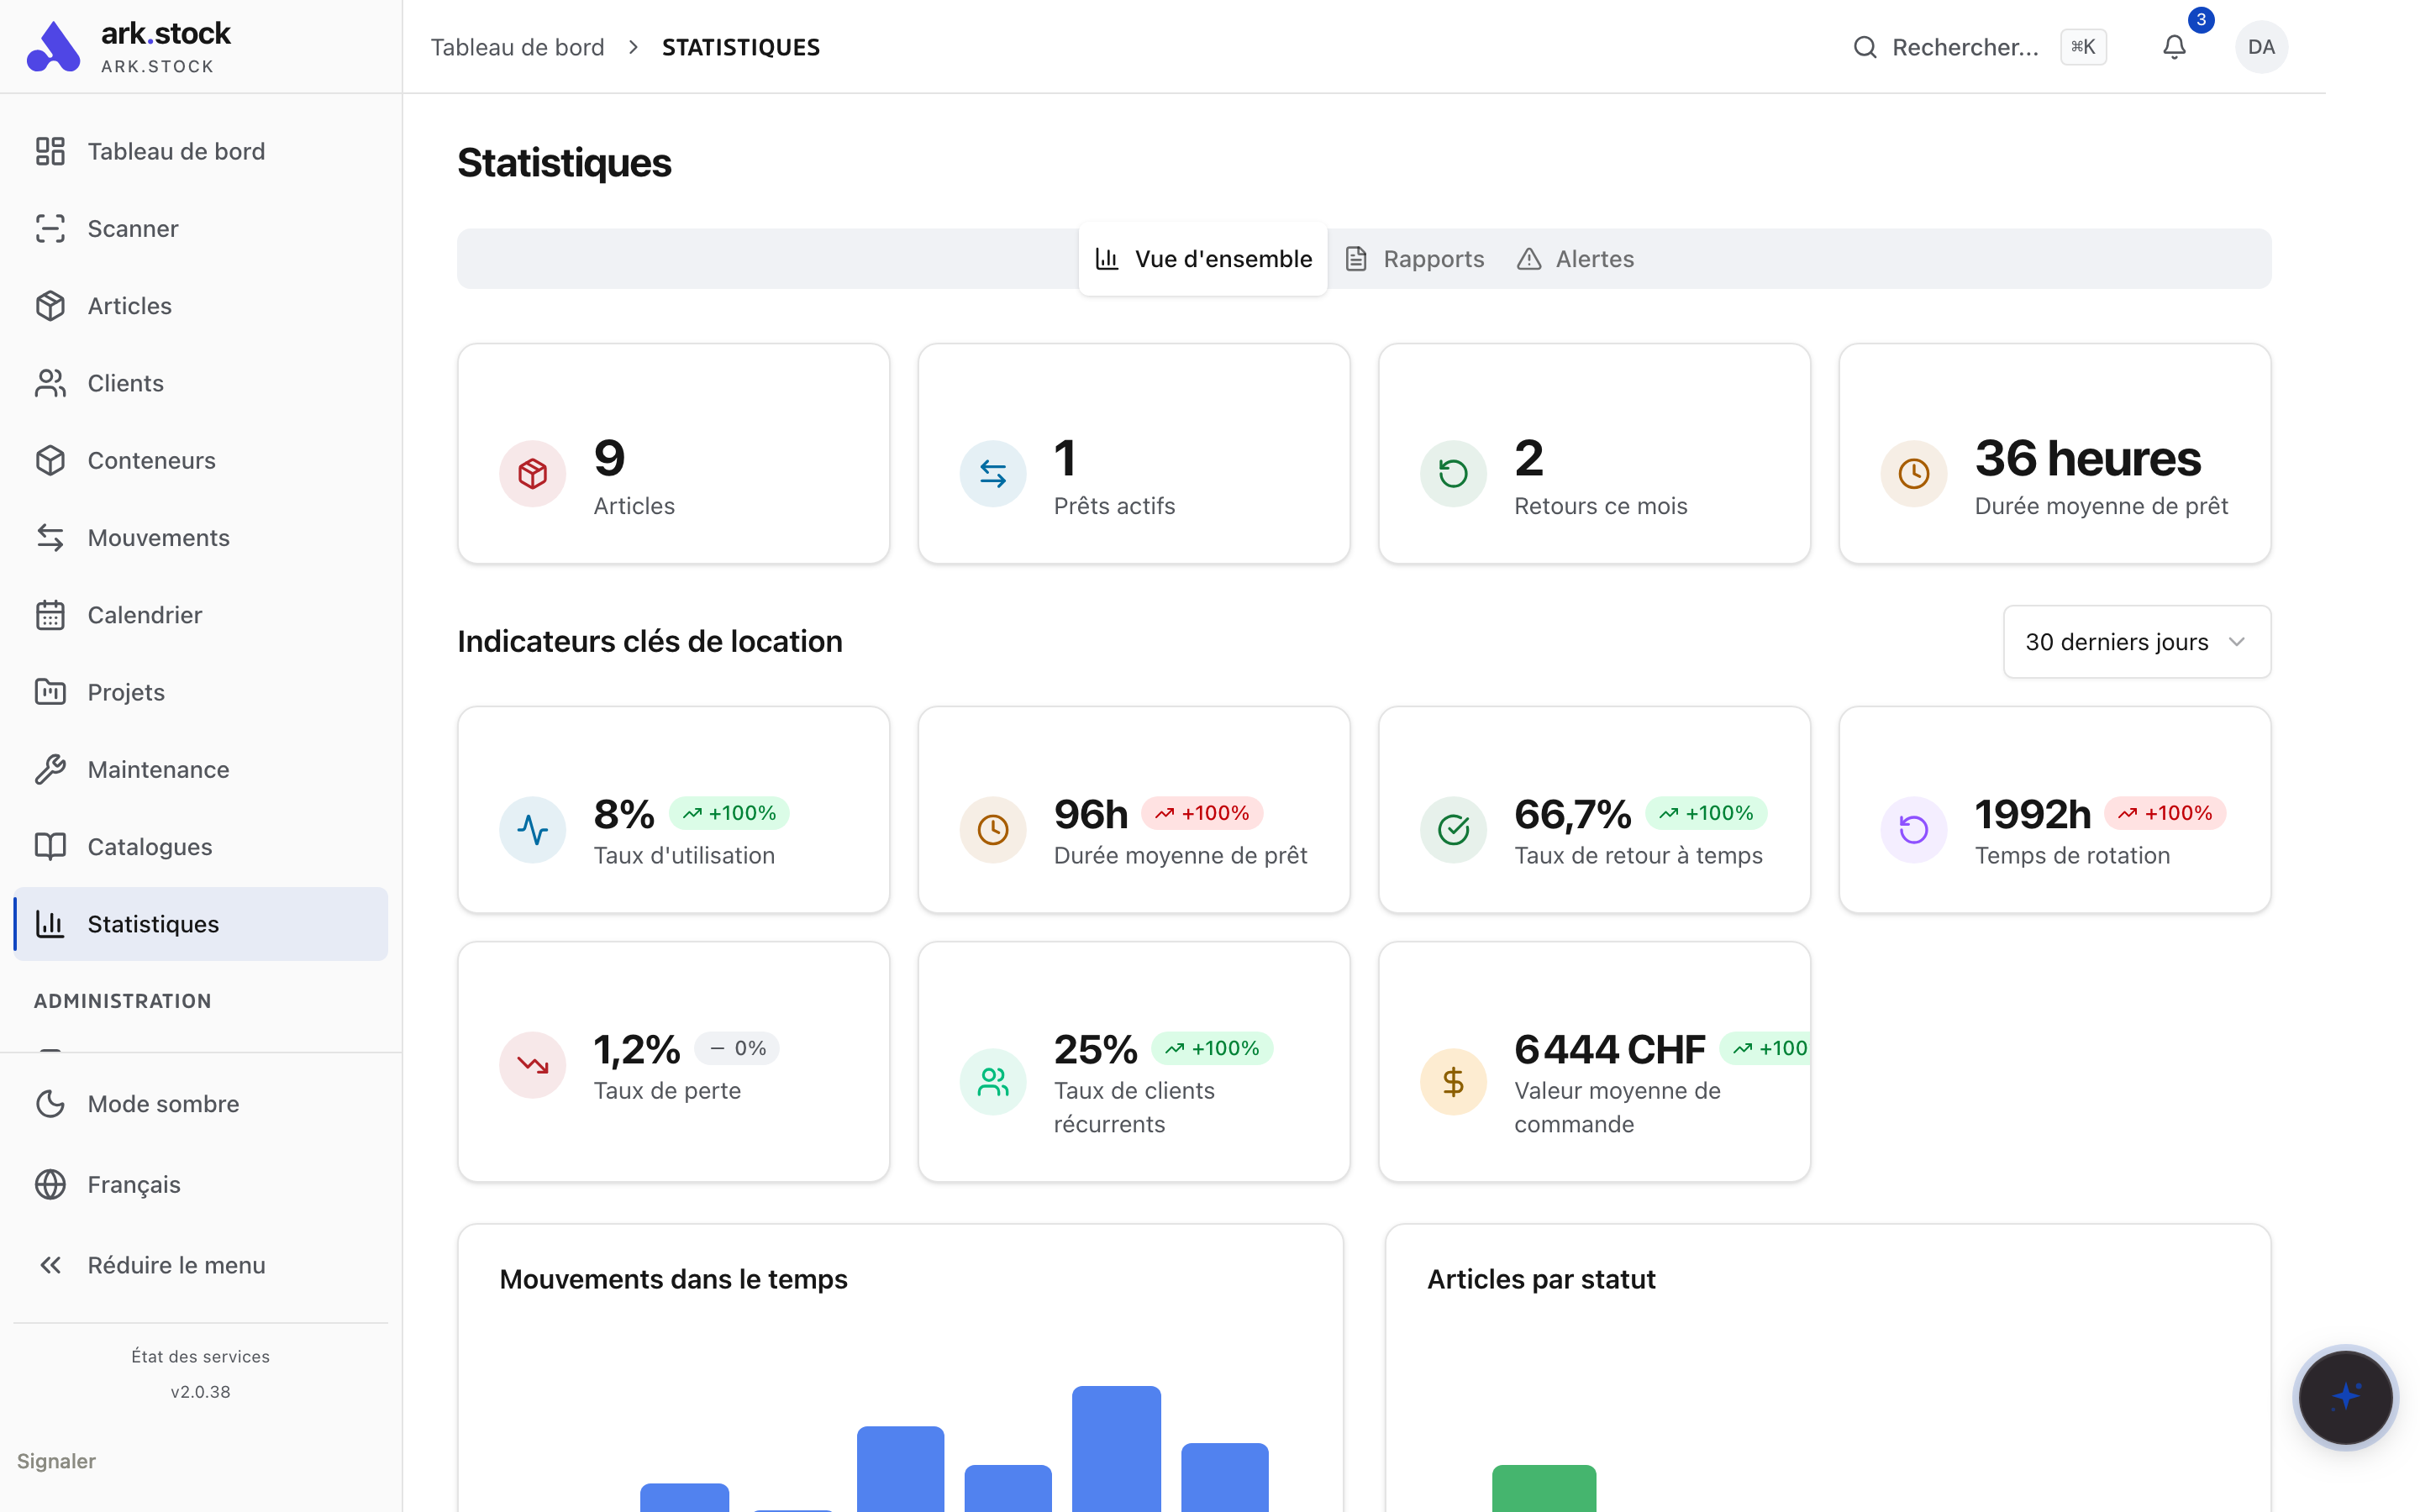
Task: Open Catalogues in the sidebar
Action: (x=200, y=846)
